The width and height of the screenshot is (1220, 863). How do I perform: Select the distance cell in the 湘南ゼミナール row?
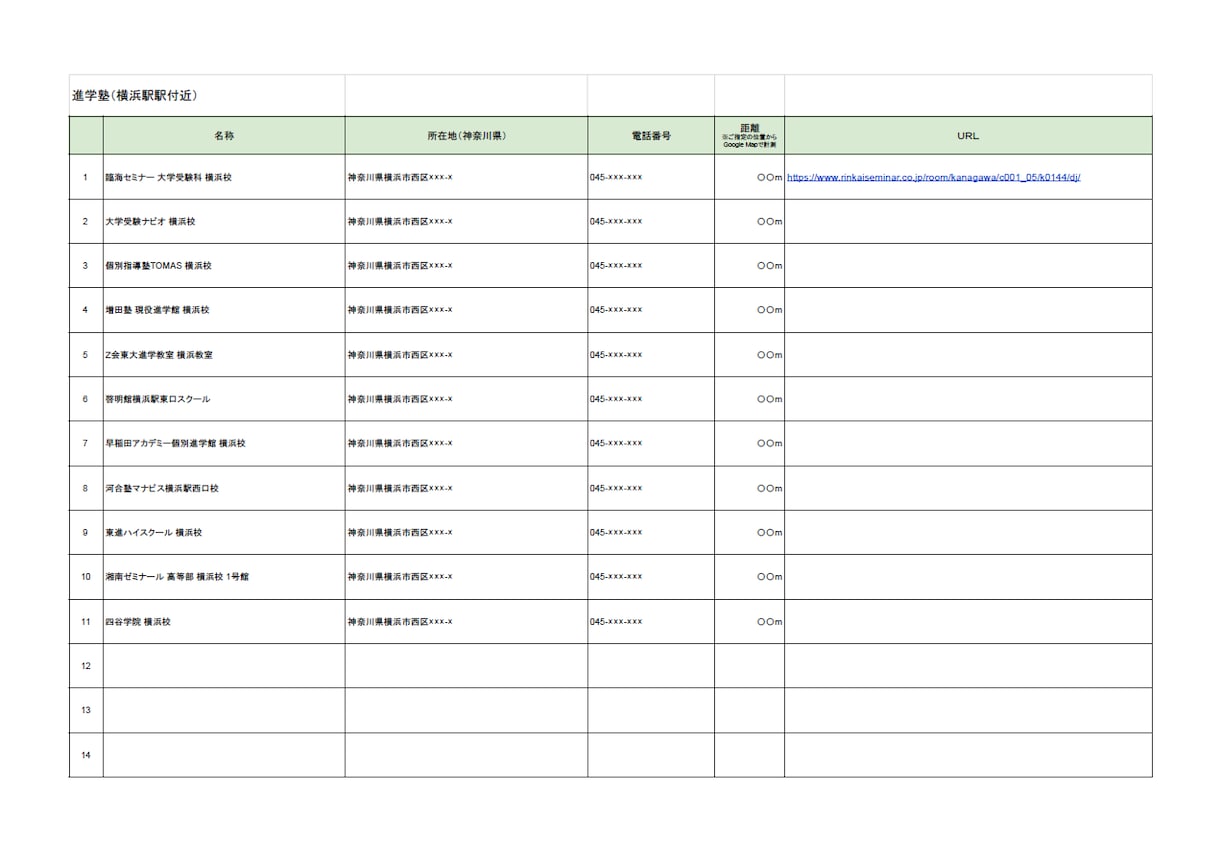(x=749, y=577)
